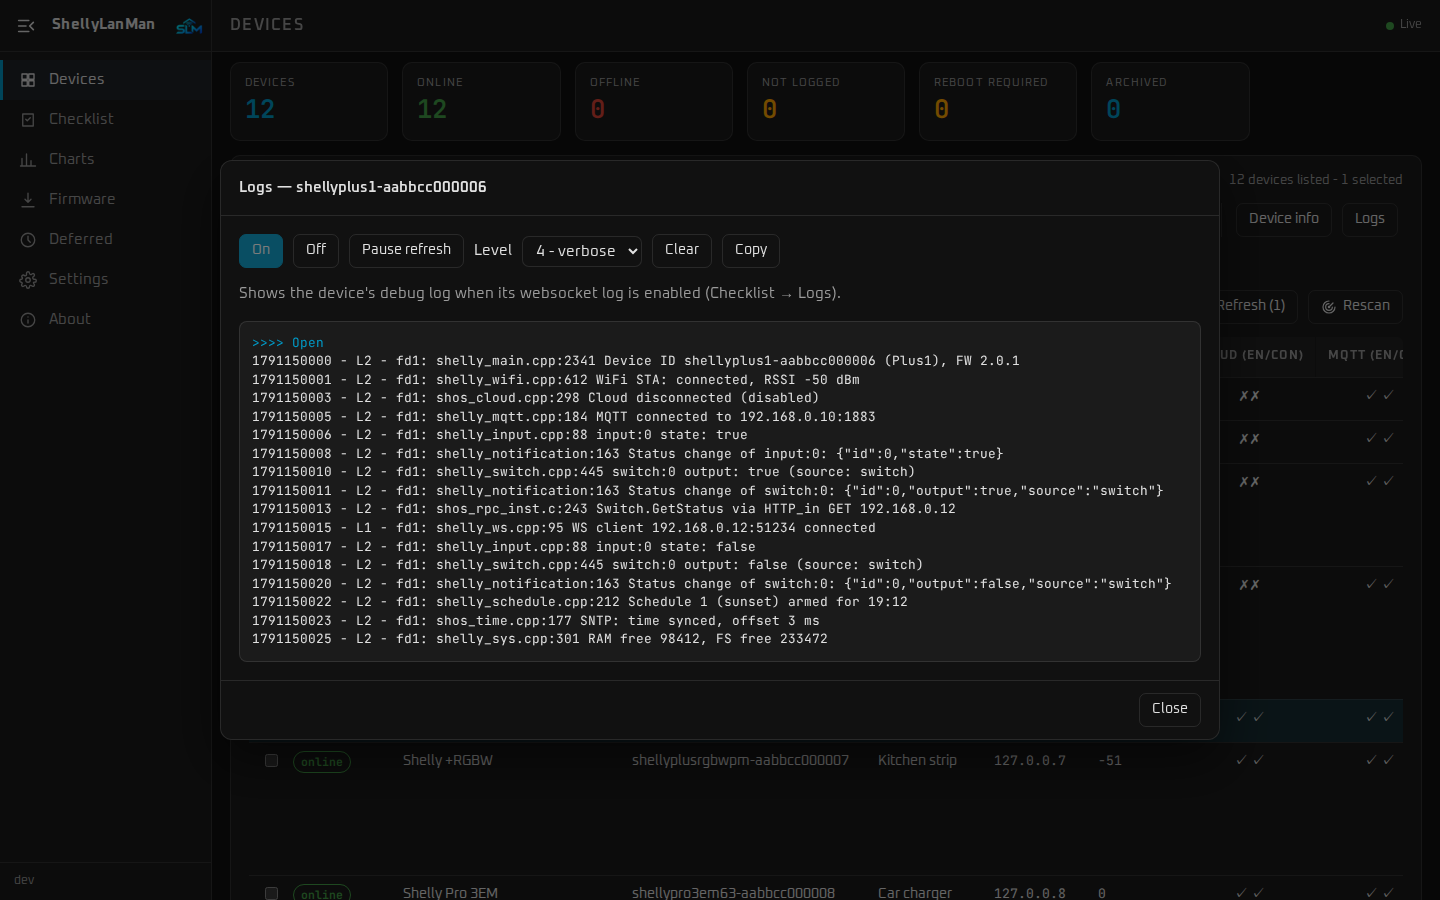Image resolution: width=1440 pixels, height=900 pixels.
Task: Open the About page
Action: pos(106,320)
